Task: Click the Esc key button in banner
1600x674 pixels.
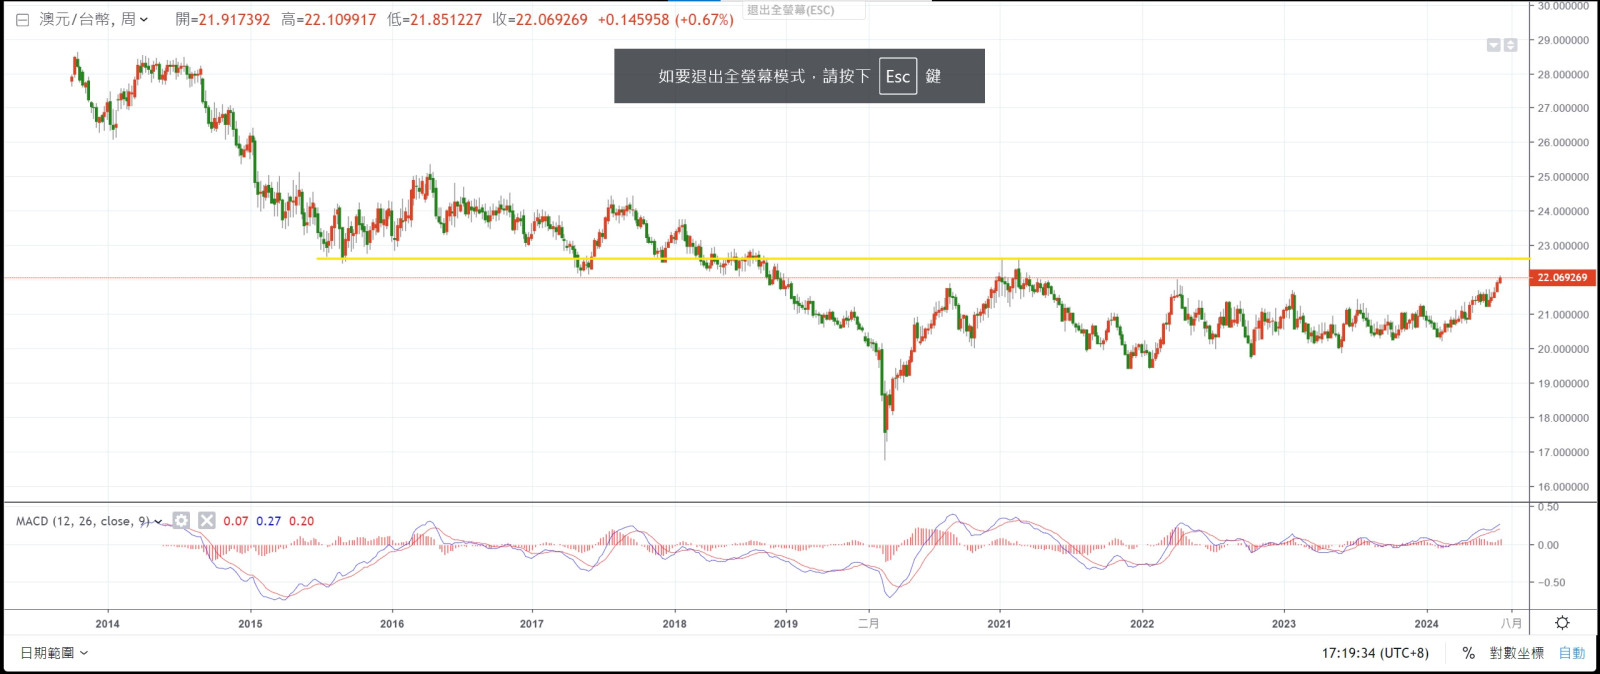Action: 898,76
